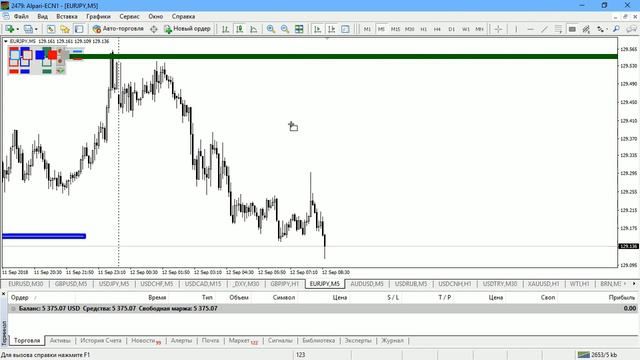Select the M30 timeframe
Image resolution: width=640 pixels, height=360 pixels.
coord(409,29)
